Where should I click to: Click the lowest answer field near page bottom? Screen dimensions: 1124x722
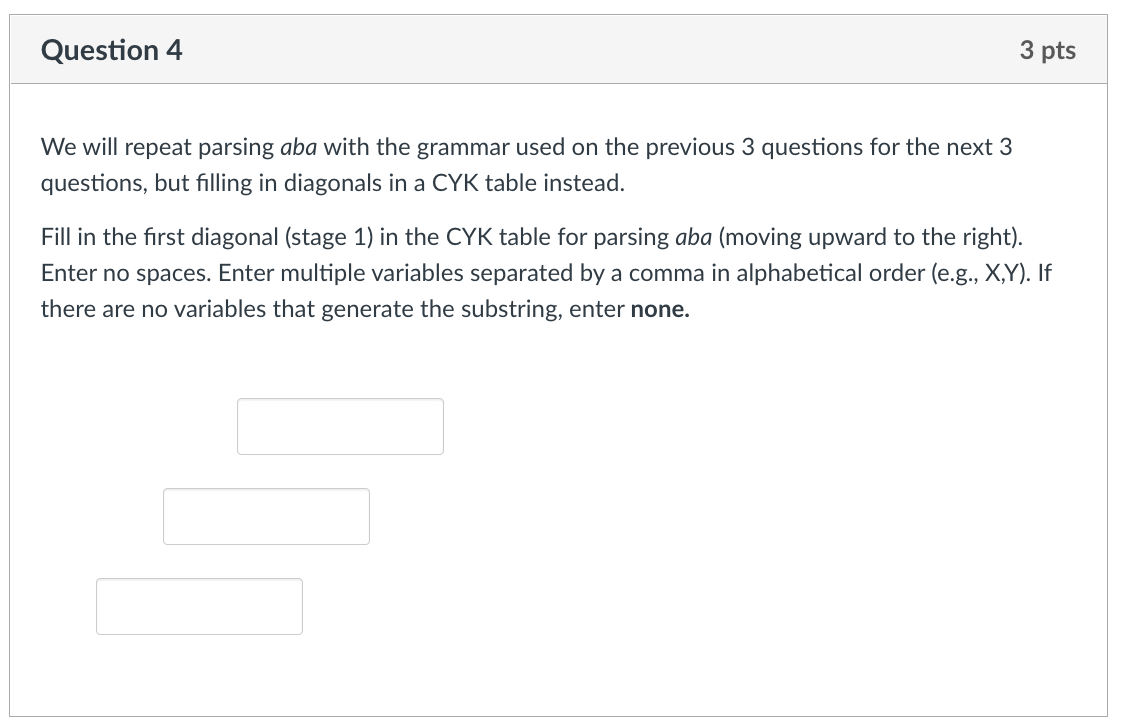[x=199, y=606]
